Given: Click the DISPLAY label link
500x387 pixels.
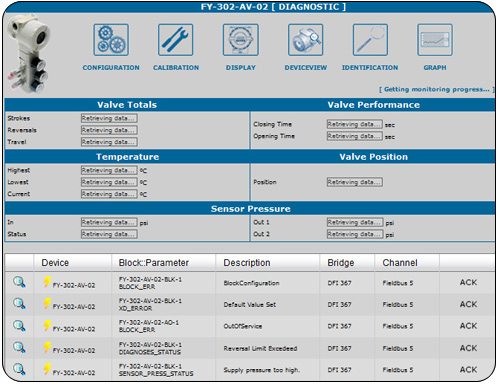Looking at the screenshot, I should click(x=241, y=68).
